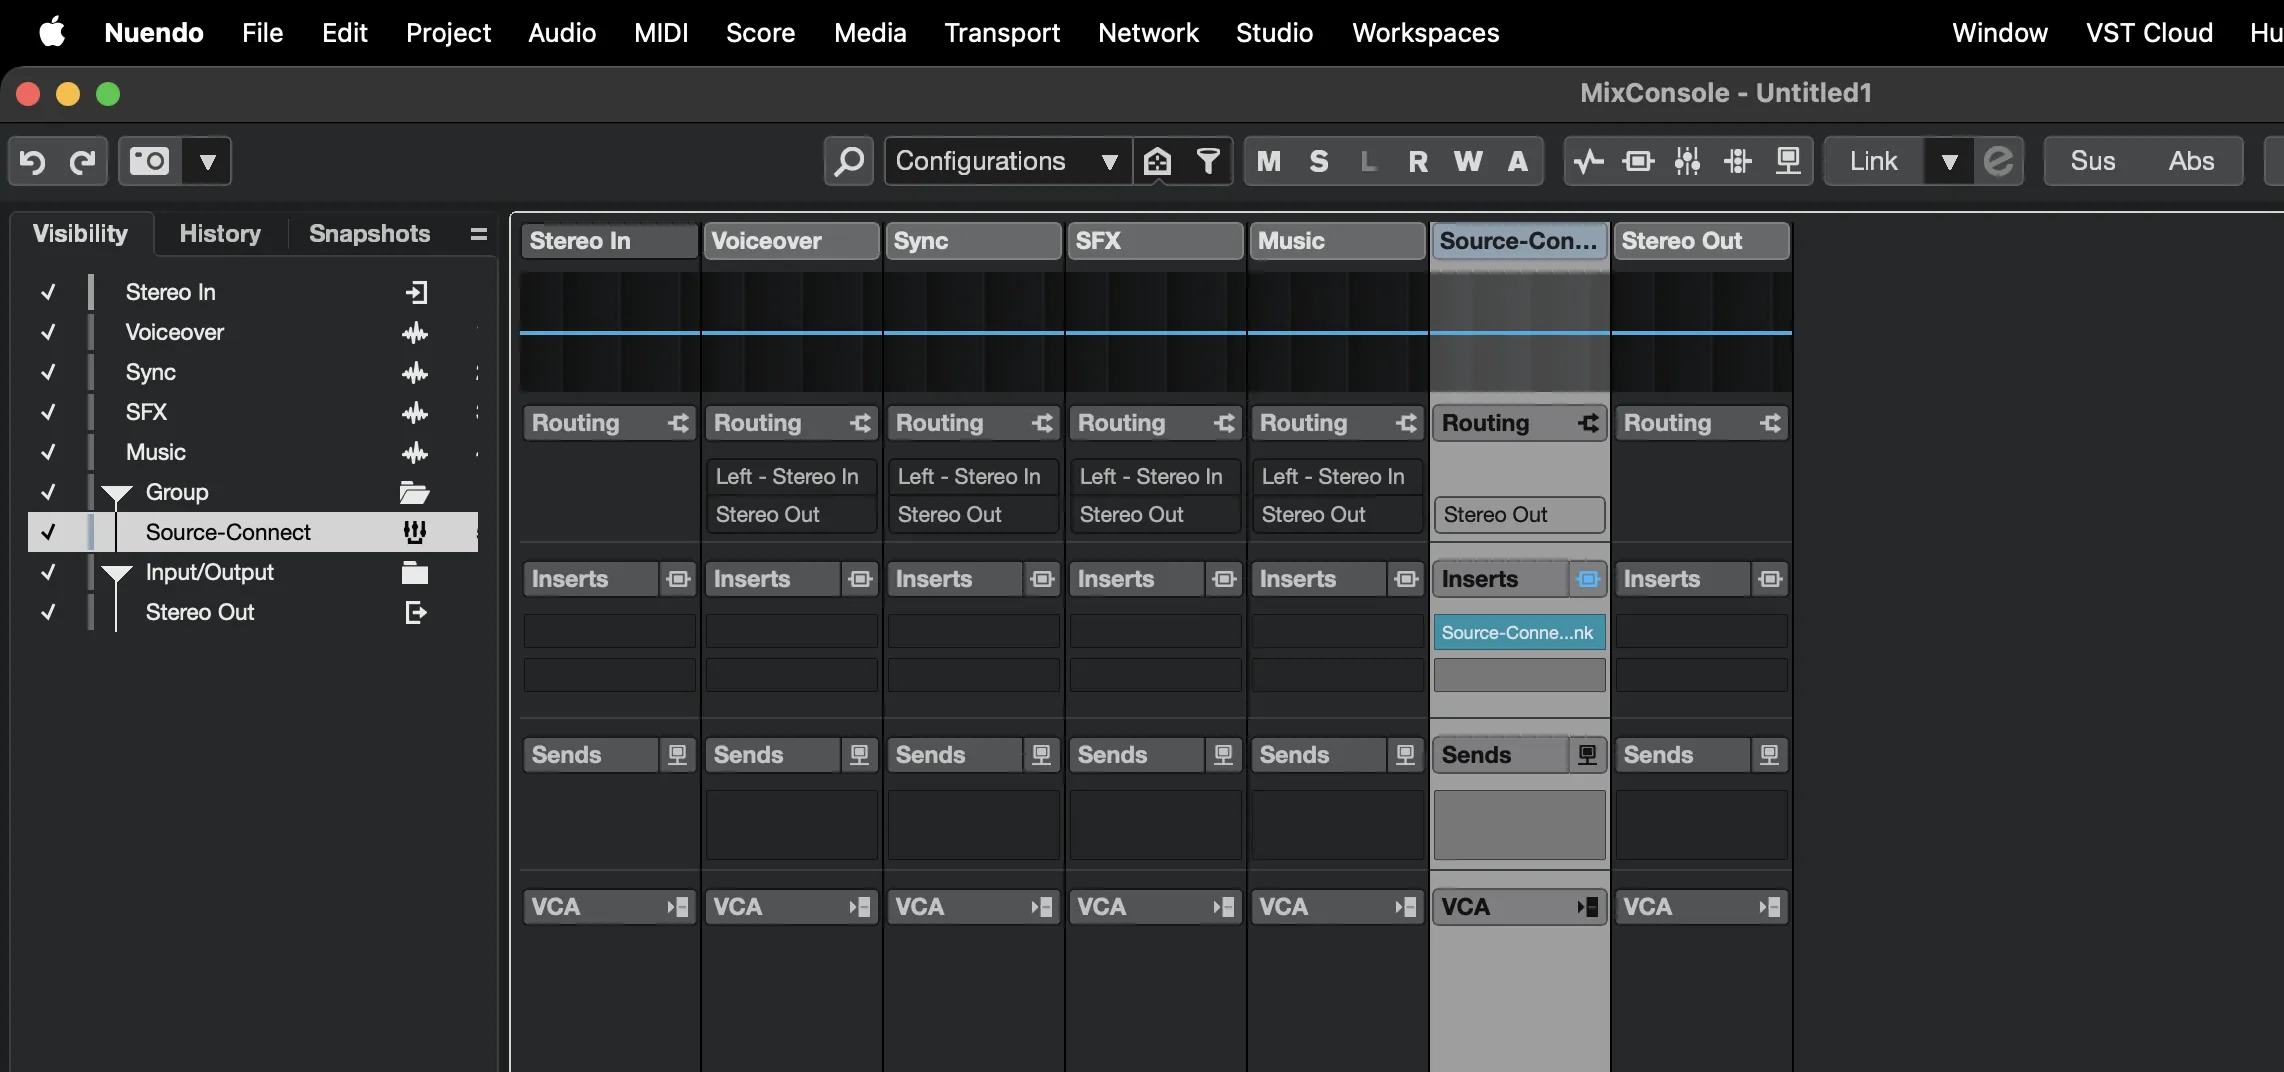Collapse the Group folder in visibility list

pos(117,493)
